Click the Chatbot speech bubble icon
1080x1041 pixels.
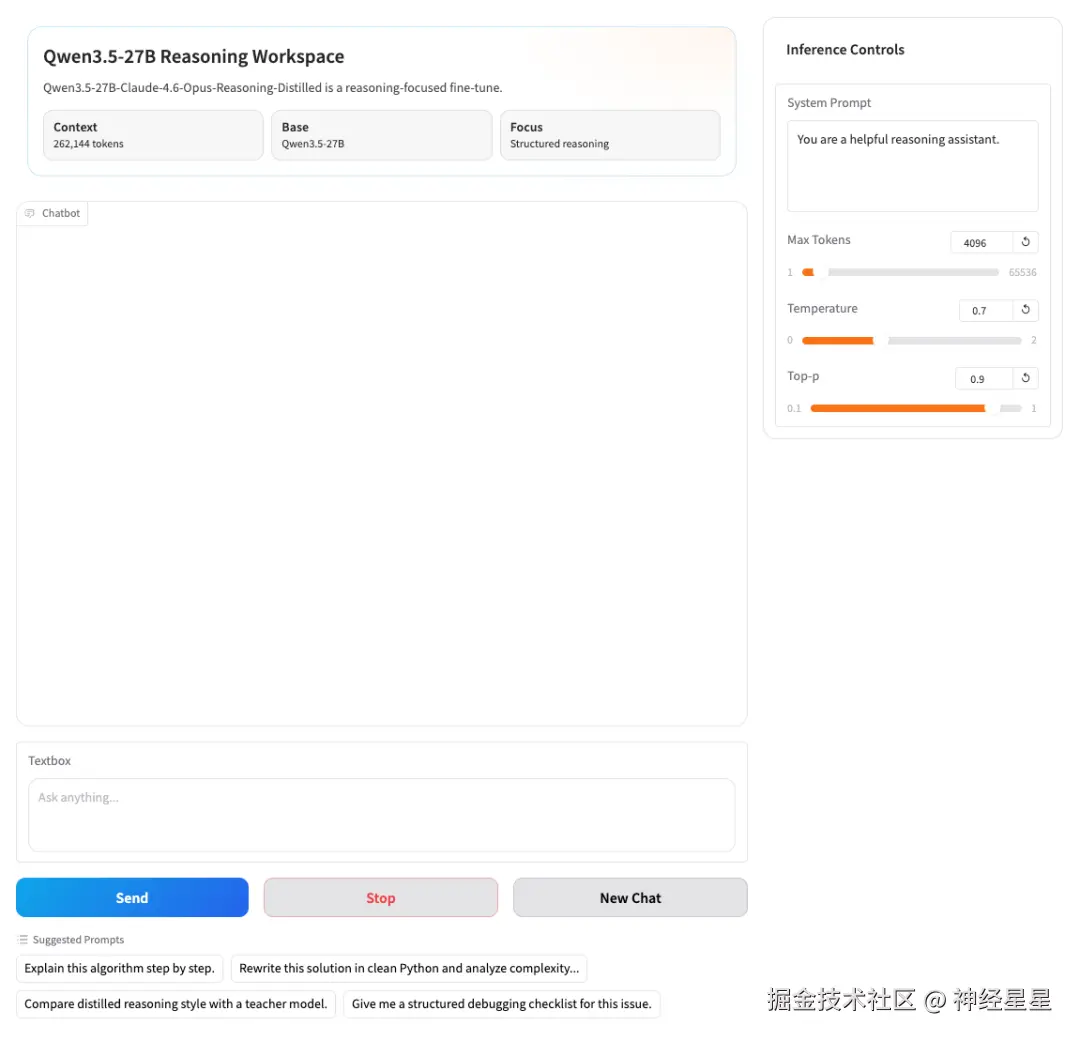32,213
